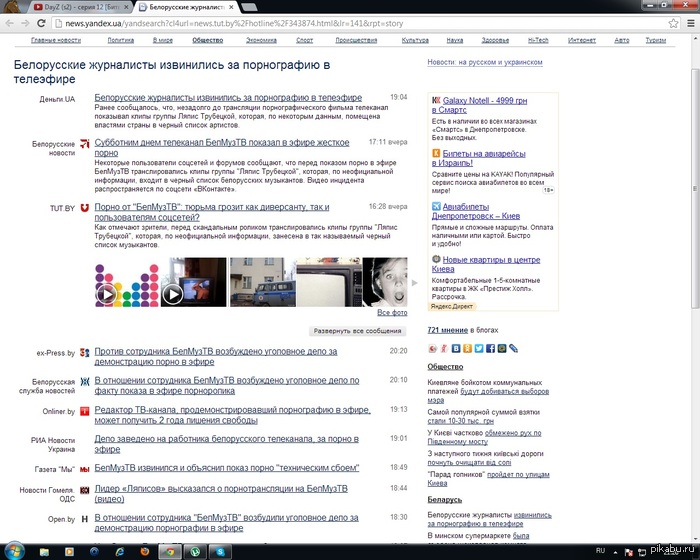Go back with the browser back arrow
The width and height of the screenshot is (700, 560).
[10, 23]
